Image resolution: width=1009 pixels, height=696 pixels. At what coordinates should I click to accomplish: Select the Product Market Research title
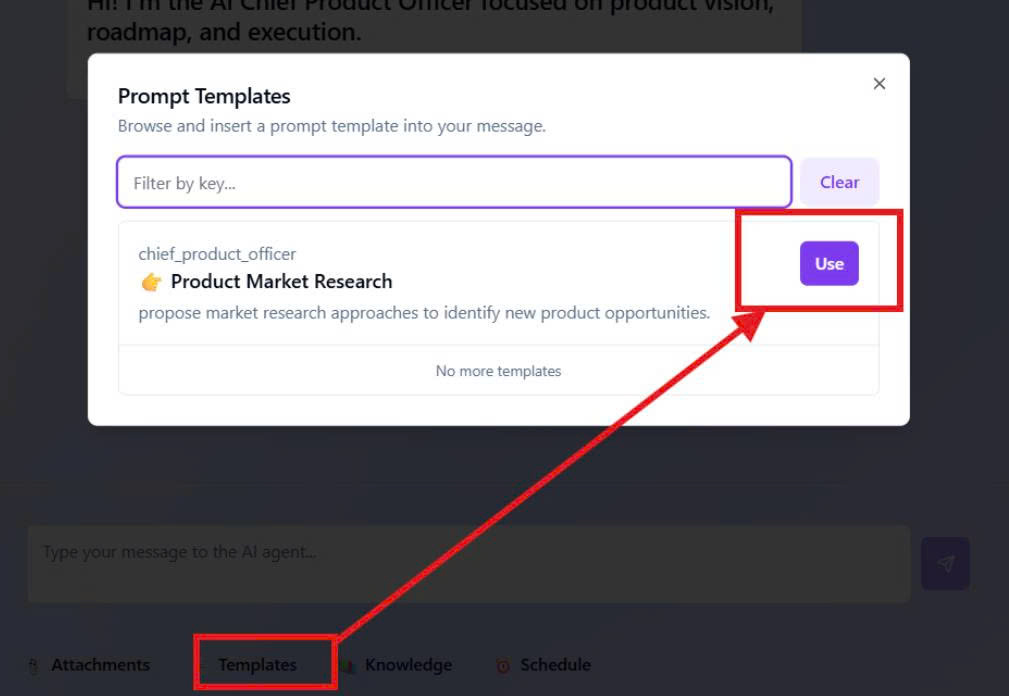click(281, 282)
